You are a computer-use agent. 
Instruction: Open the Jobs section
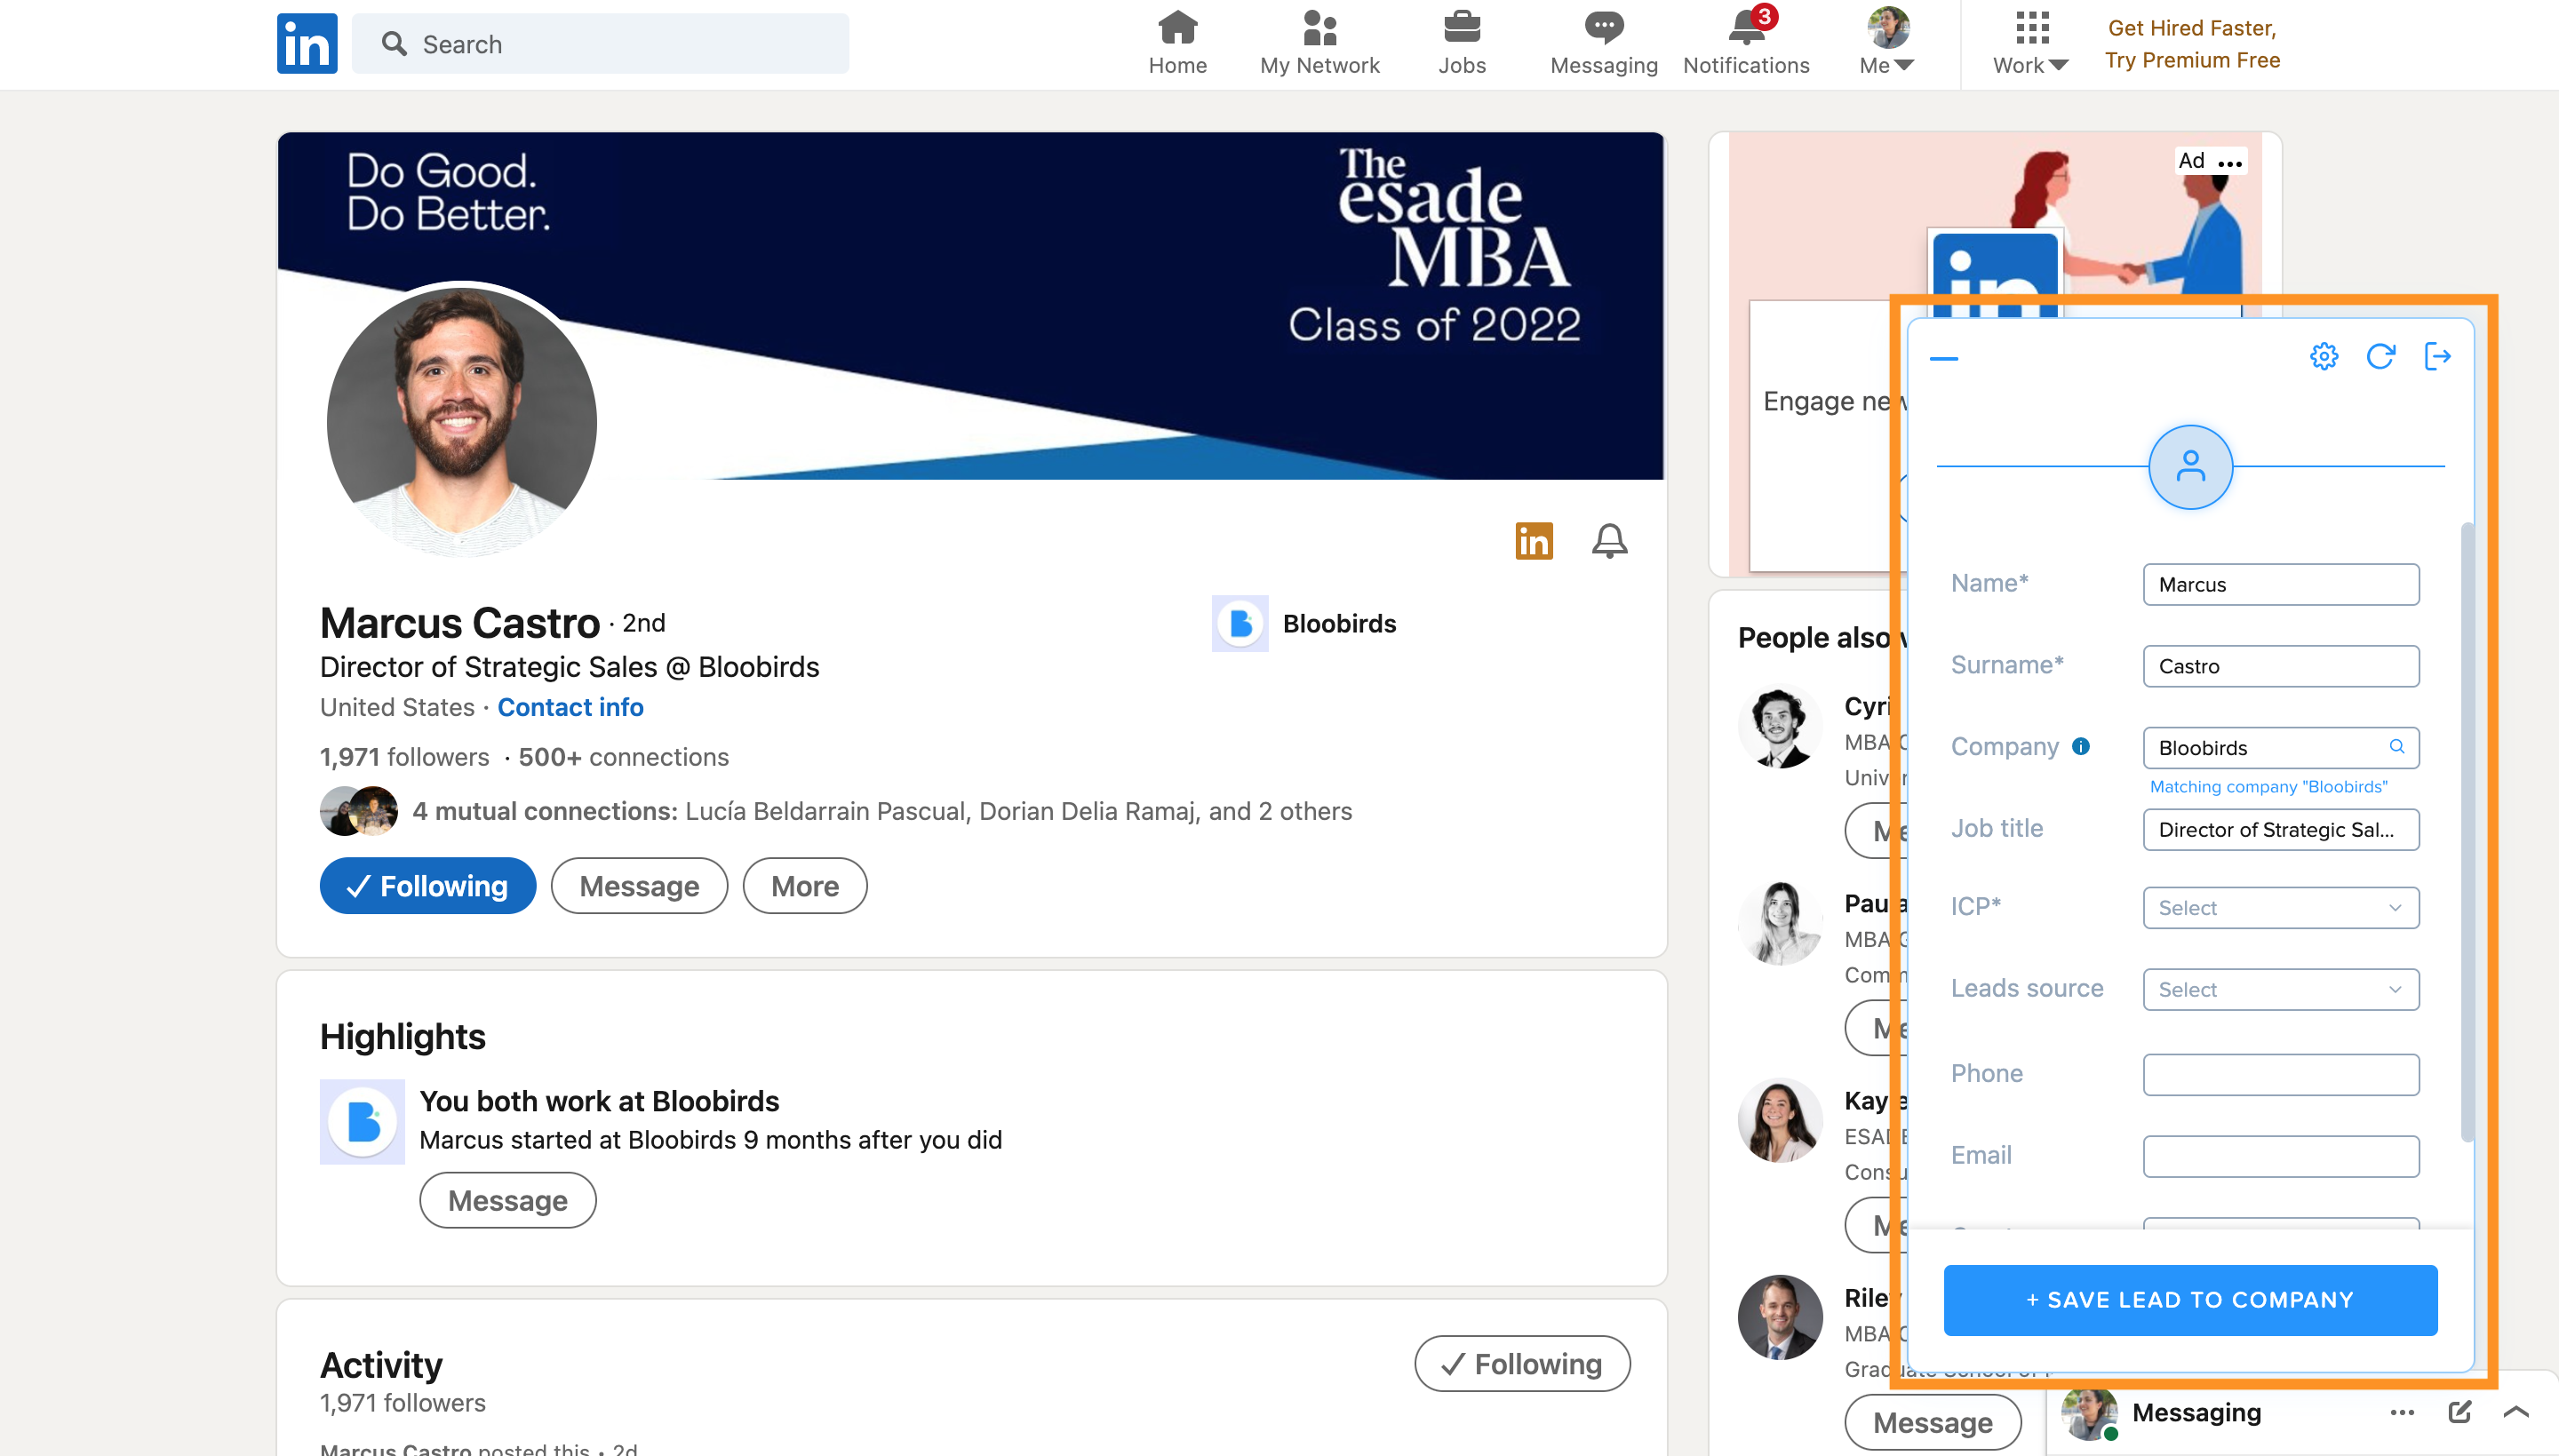pyautogui.click(x=1461, y=44)
